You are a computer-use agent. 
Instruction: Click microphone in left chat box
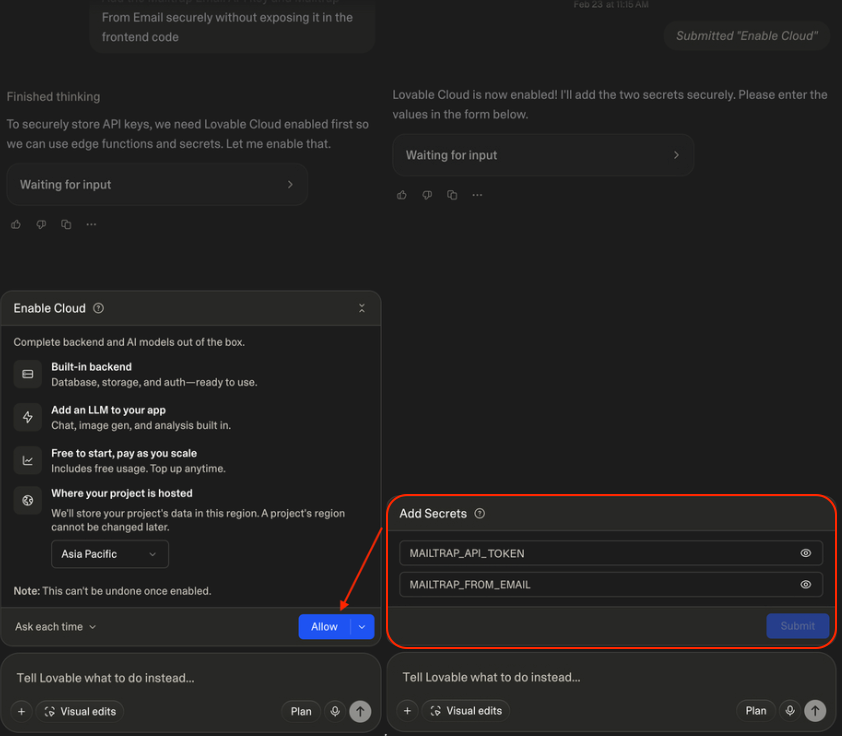coord(335,711)
